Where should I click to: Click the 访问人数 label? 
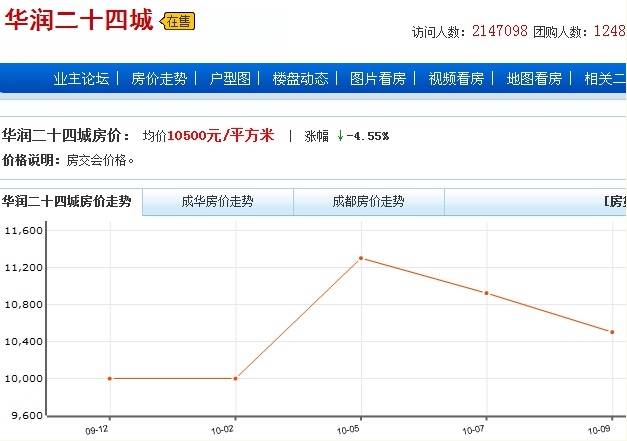coord(439,32)
